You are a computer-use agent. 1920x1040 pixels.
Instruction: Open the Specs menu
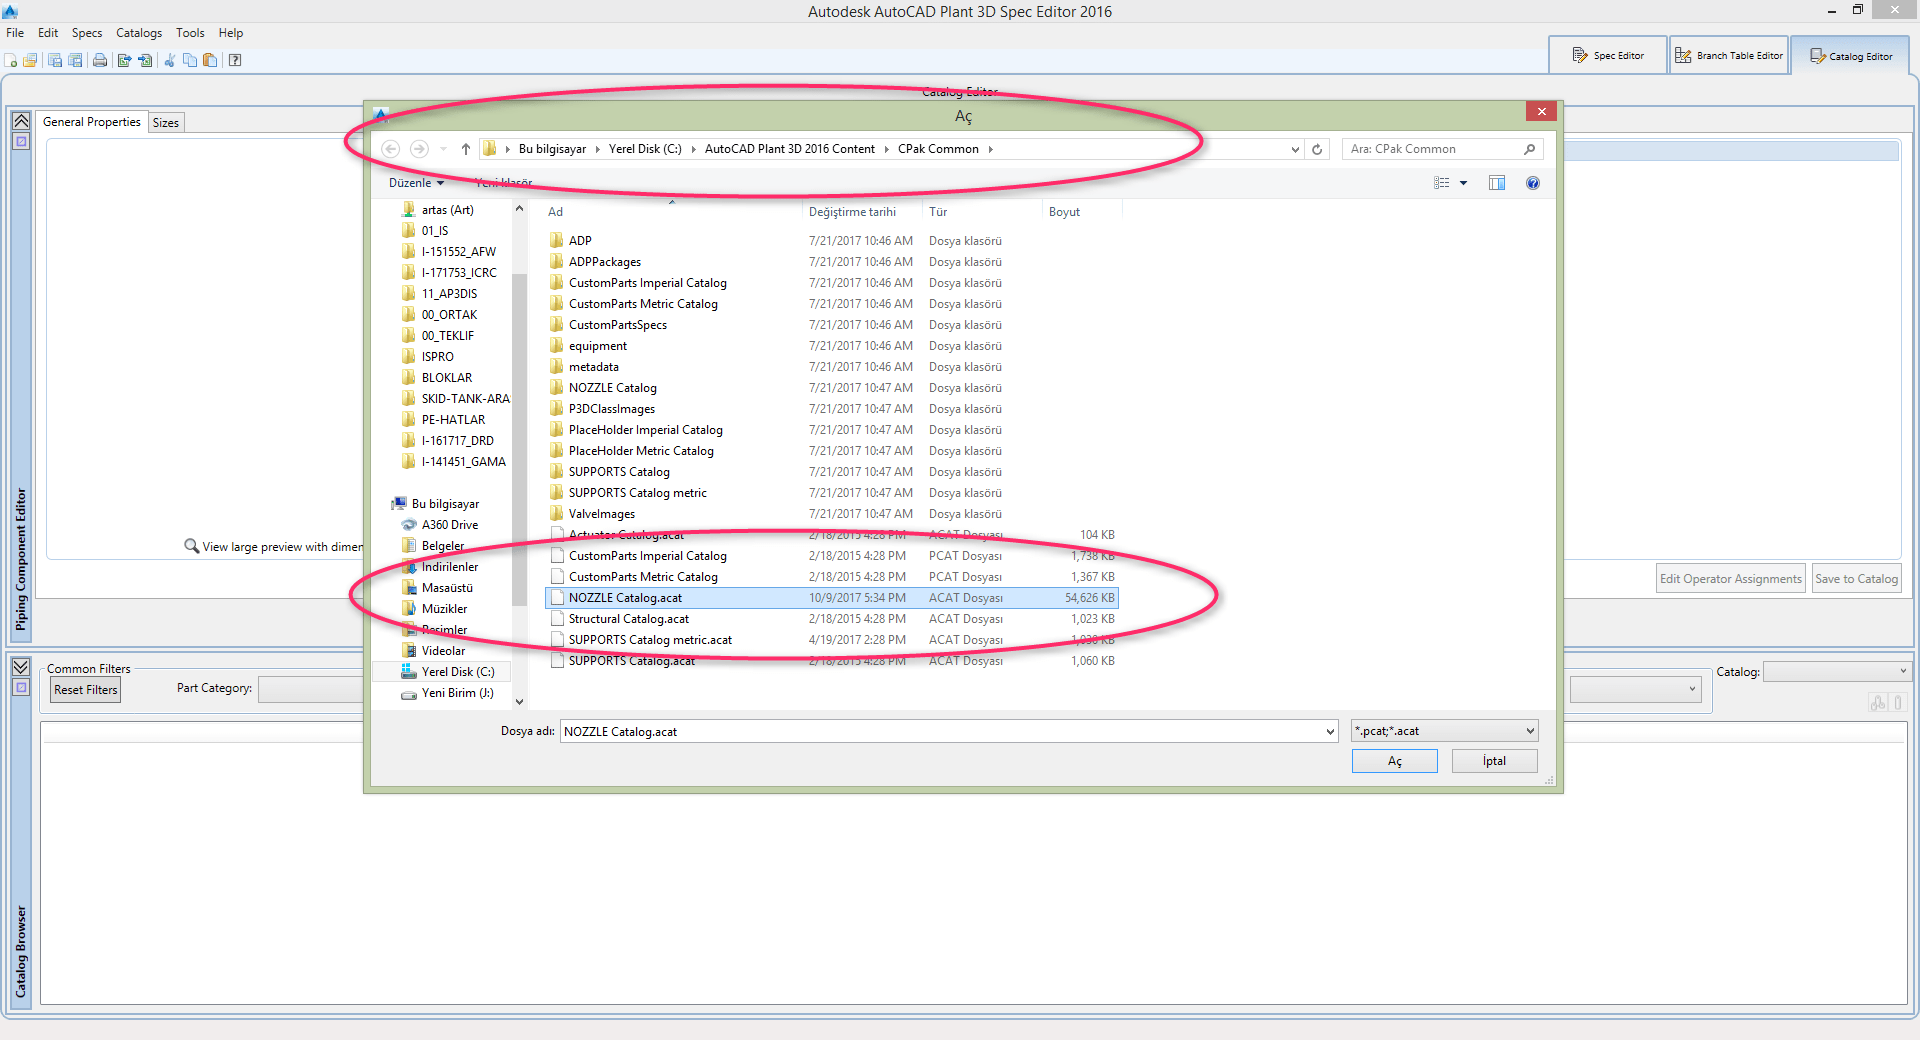pos(87,33)
